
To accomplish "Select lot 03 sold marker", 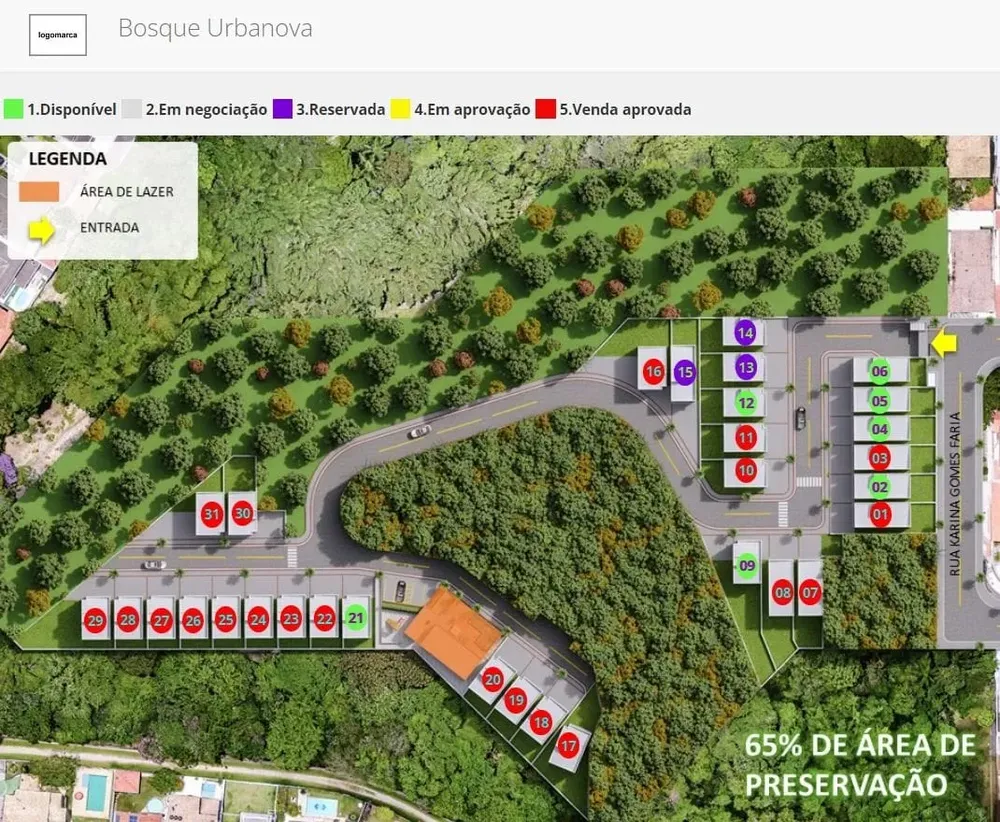I will point(879,458).
